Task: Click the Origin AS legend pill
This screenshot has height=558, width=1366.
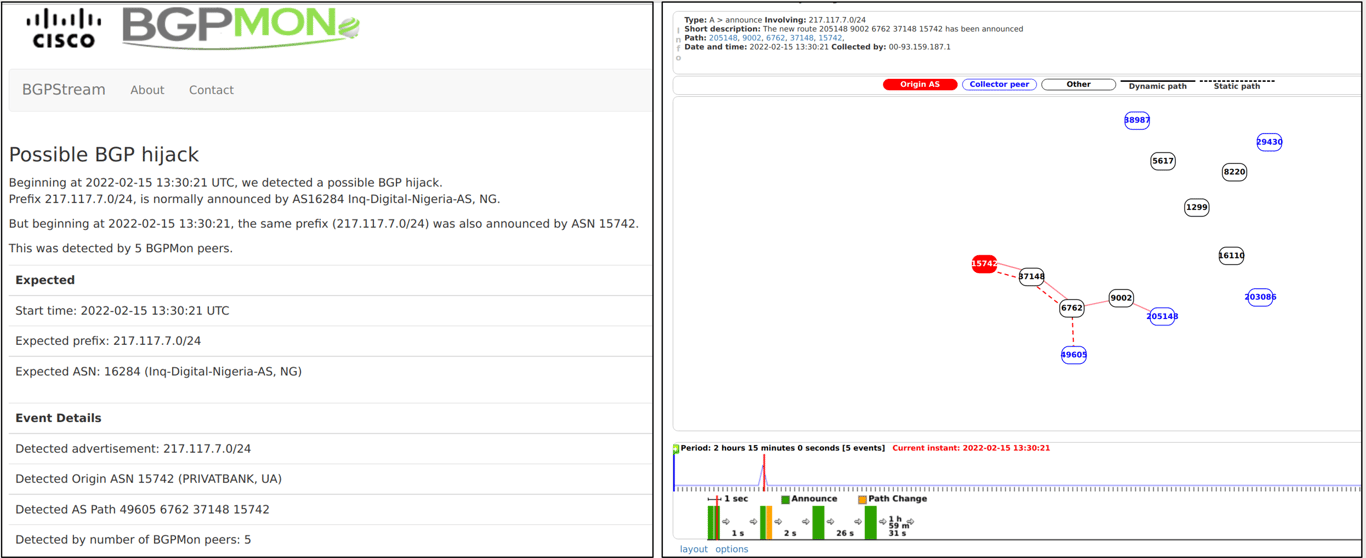Action: pos(920,85)
